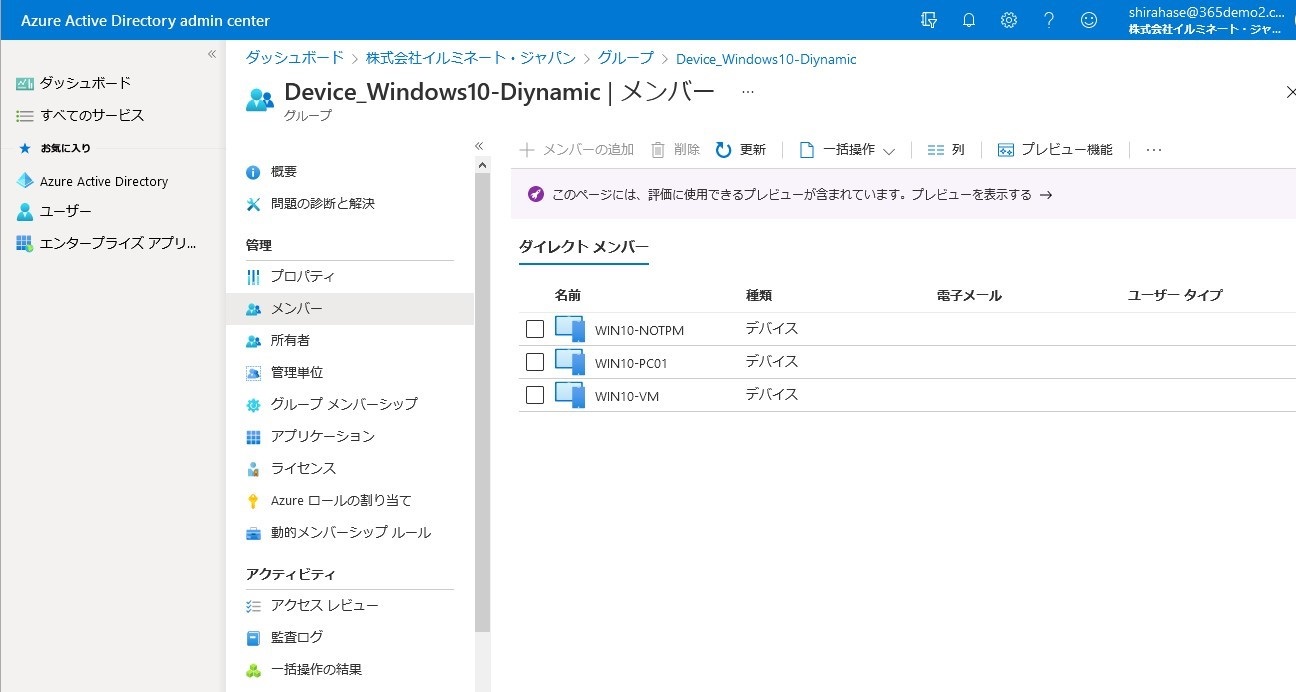The width and height of the screenshot is (1296, 692).
Task: Close the group blade
Action: pyautogui.click(x=1289, y=92)
